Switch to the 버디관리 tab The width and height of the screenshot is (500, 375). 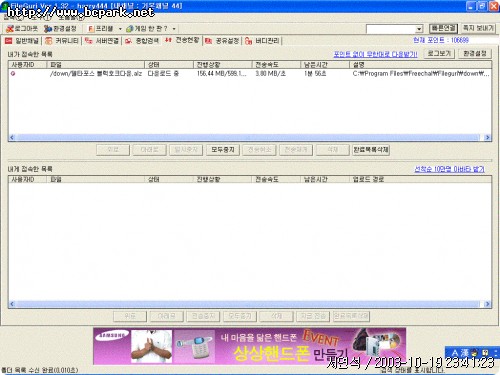click(x=262, y=41)
